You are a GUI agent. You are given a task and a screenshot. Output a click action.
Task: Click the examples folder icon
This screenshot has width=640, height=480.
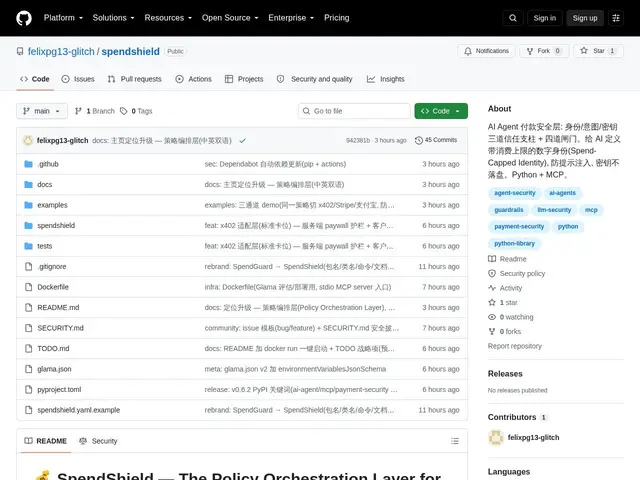[28, 205]
